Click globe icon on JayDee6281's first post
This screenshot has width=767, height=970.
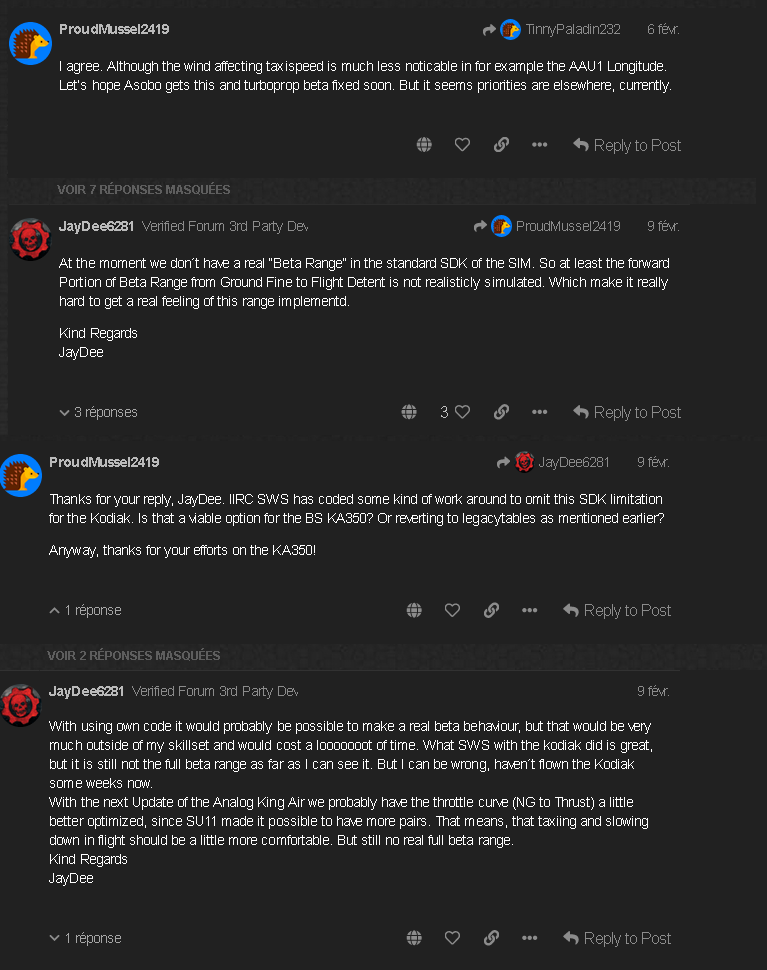(409, 412)
